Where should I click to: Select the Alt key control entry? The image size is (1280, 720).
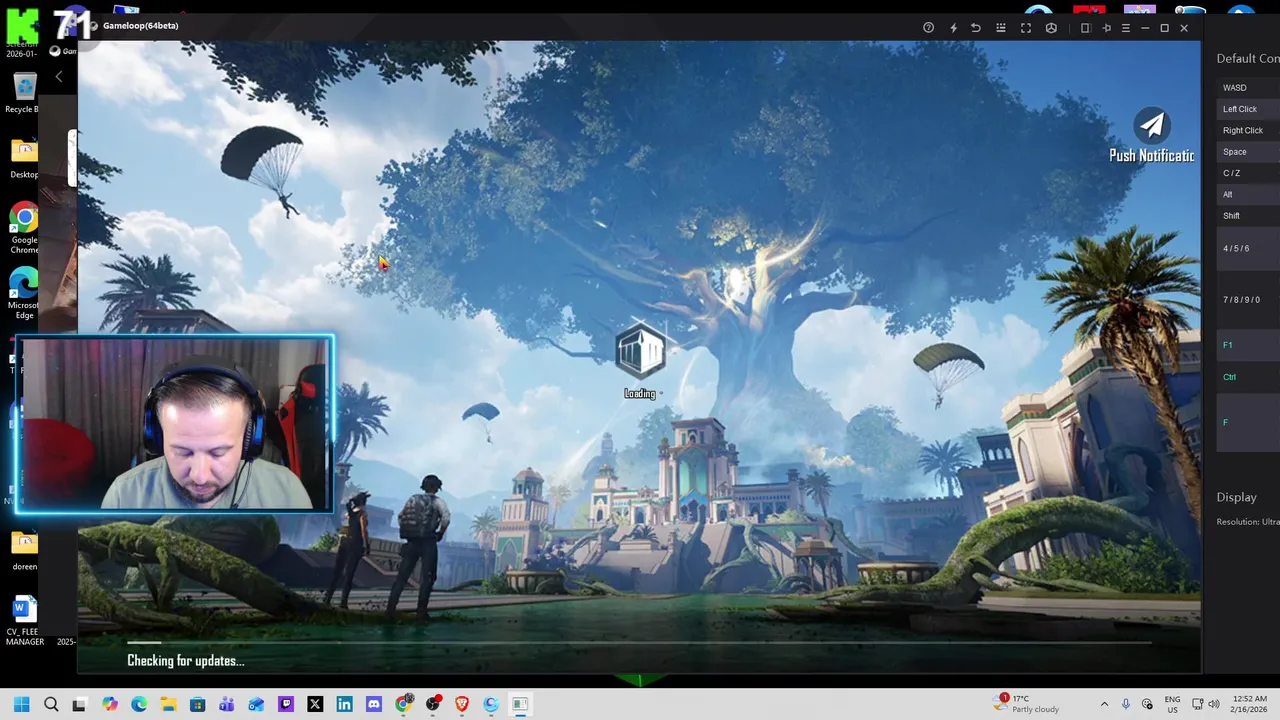pos(1248,194)
